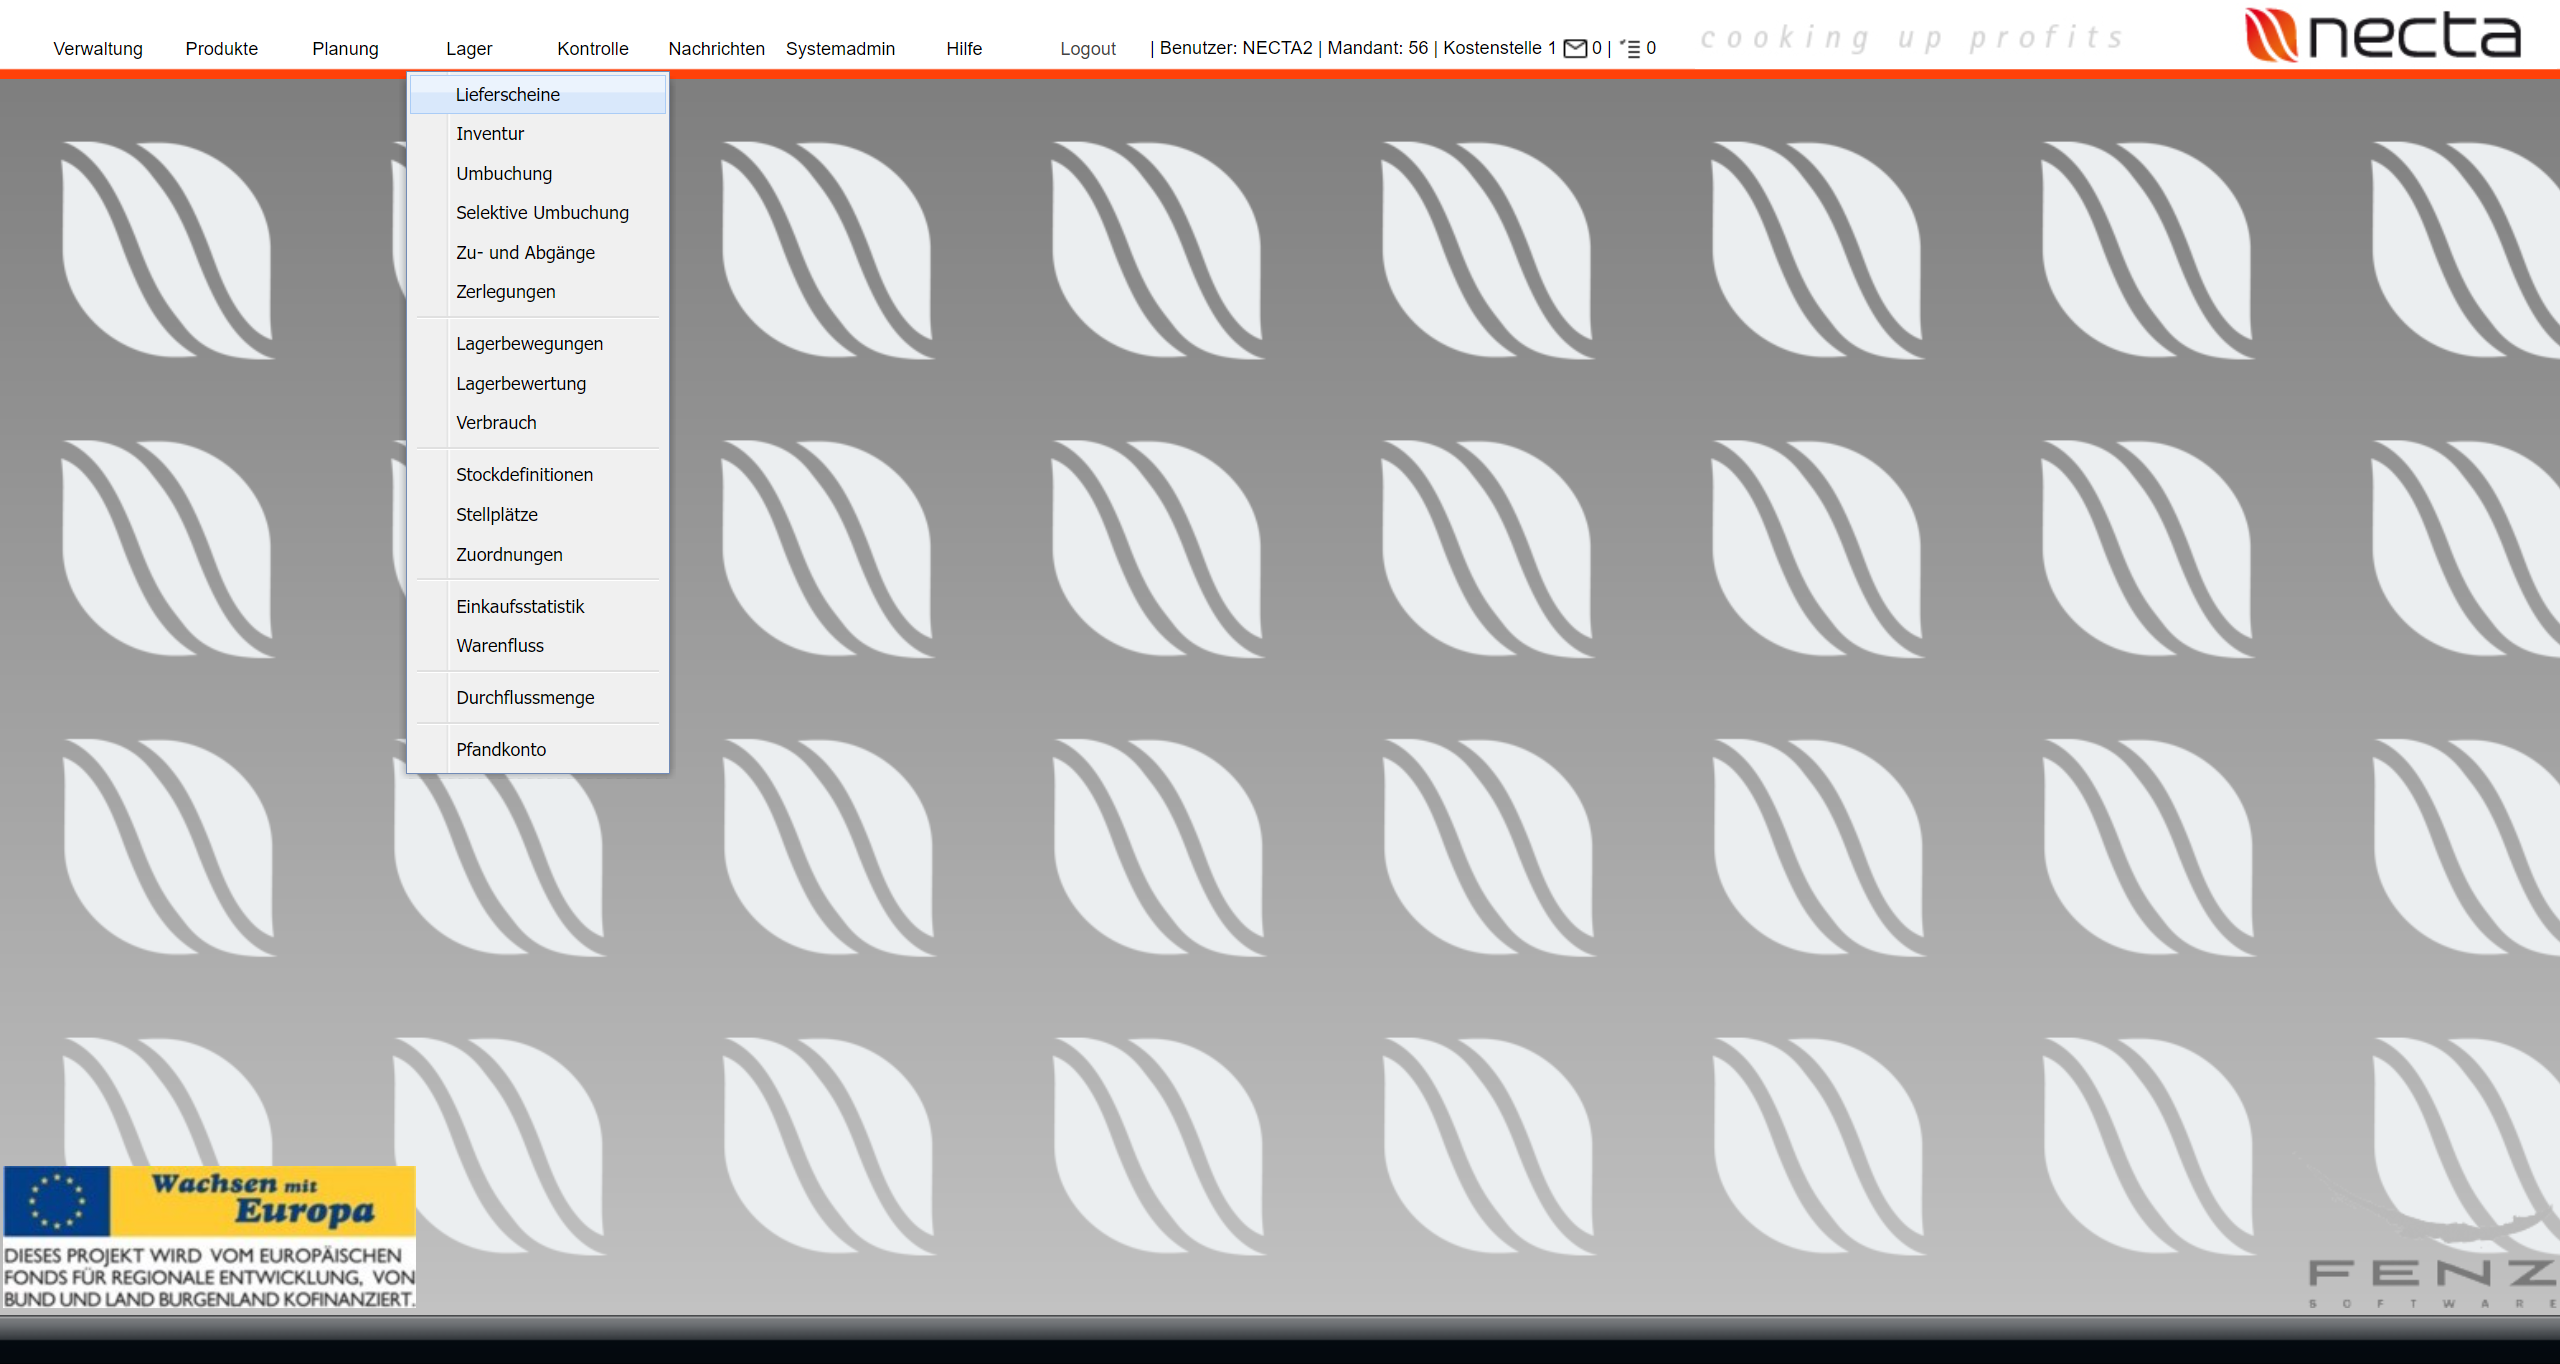This screenshot has width=2560, height=1364.
Task: Expand the Produkte menu
Action: 222,49
